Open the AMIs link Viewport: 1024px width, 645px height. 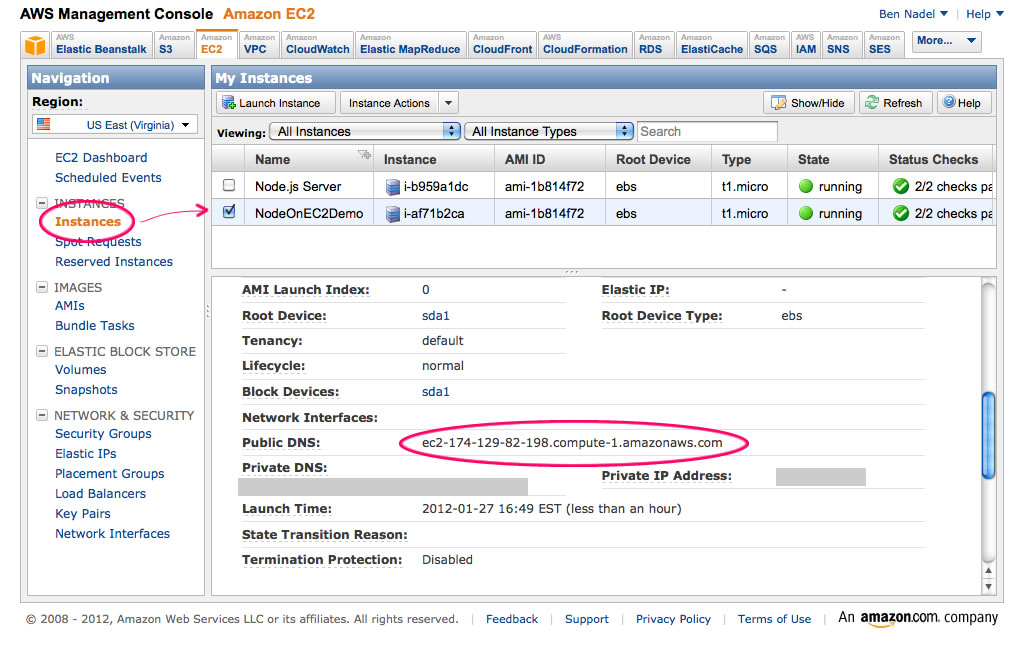[x=70, y=306]
